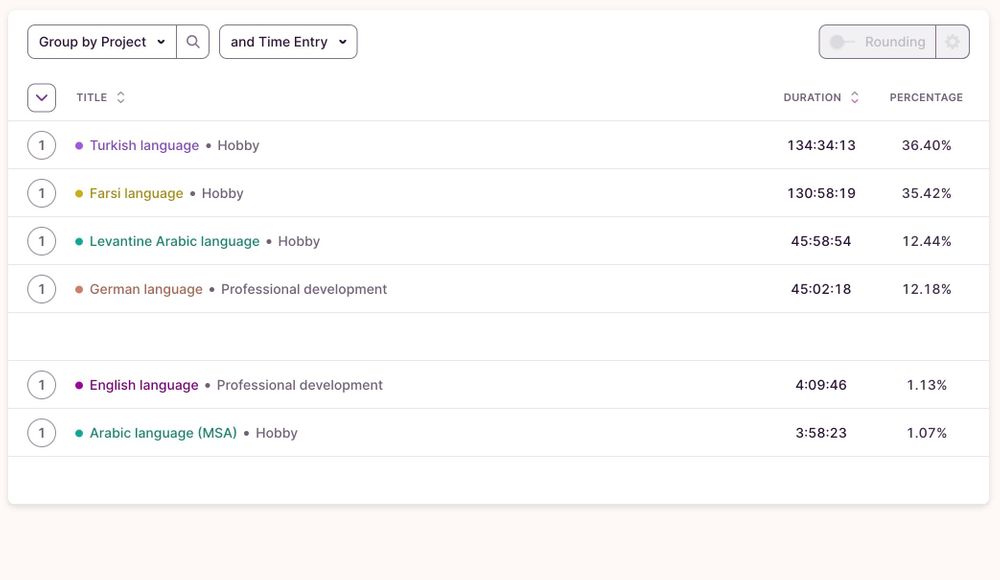Click Hobby label in Arabic (MSA) row
This screenshot has height=580, width=1000.
tap(277, 433)
